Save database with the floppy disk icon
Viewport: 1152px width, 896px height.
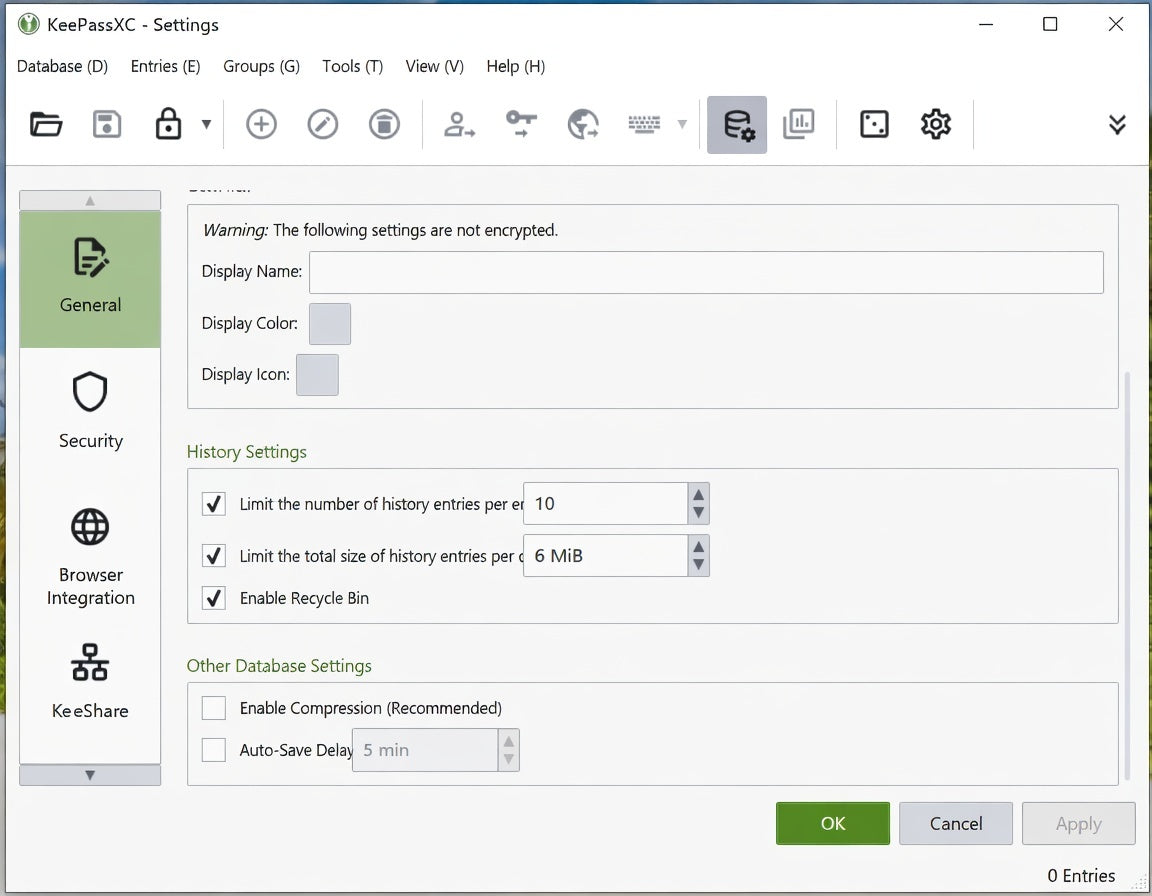tap(107, 124)
